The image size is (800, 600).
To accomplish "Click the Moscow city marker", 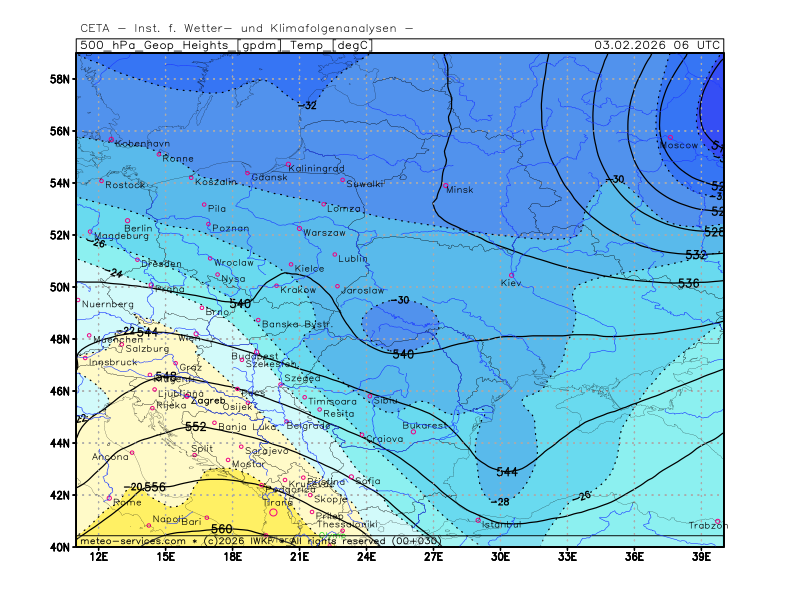I will point(670,137).
